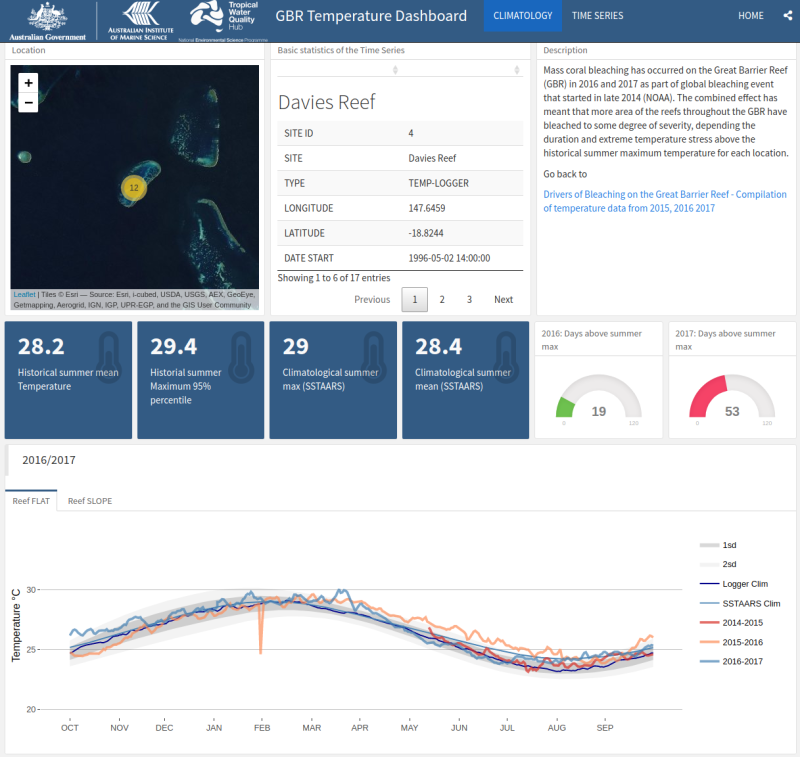This screenshot has height=757, width=800.
Task: Toggle Logger Clim series in legend
Action: coord(734,584)
